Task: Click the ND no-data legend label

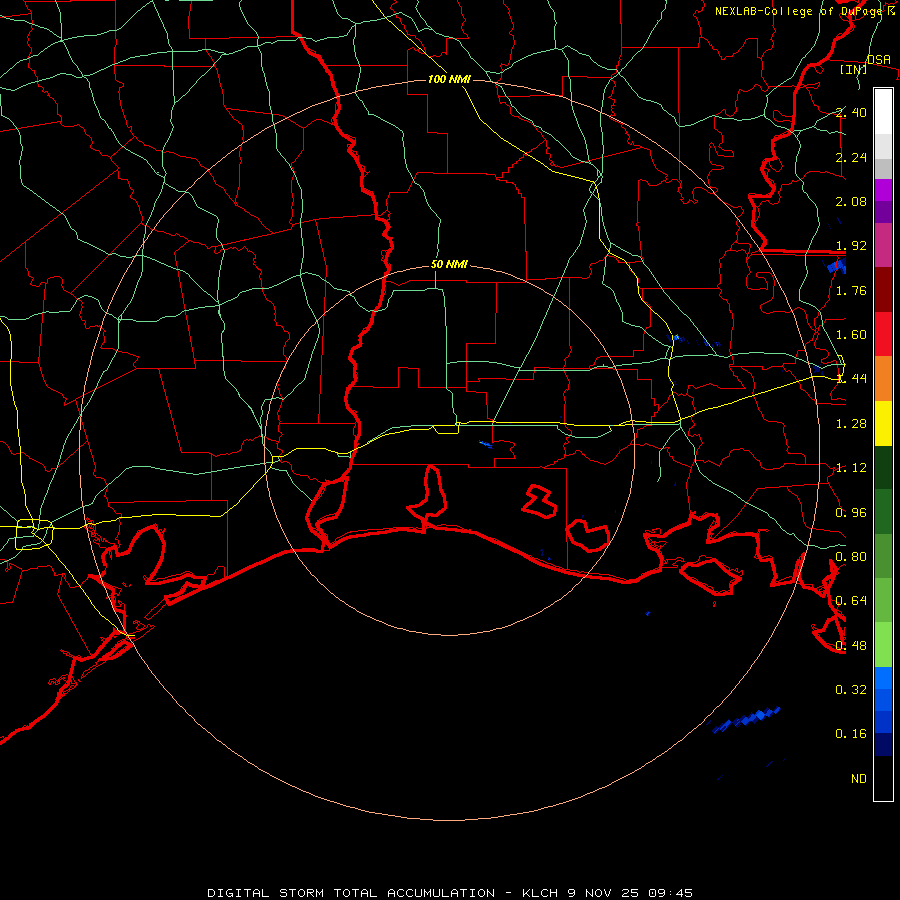Action: pos(859,779)
